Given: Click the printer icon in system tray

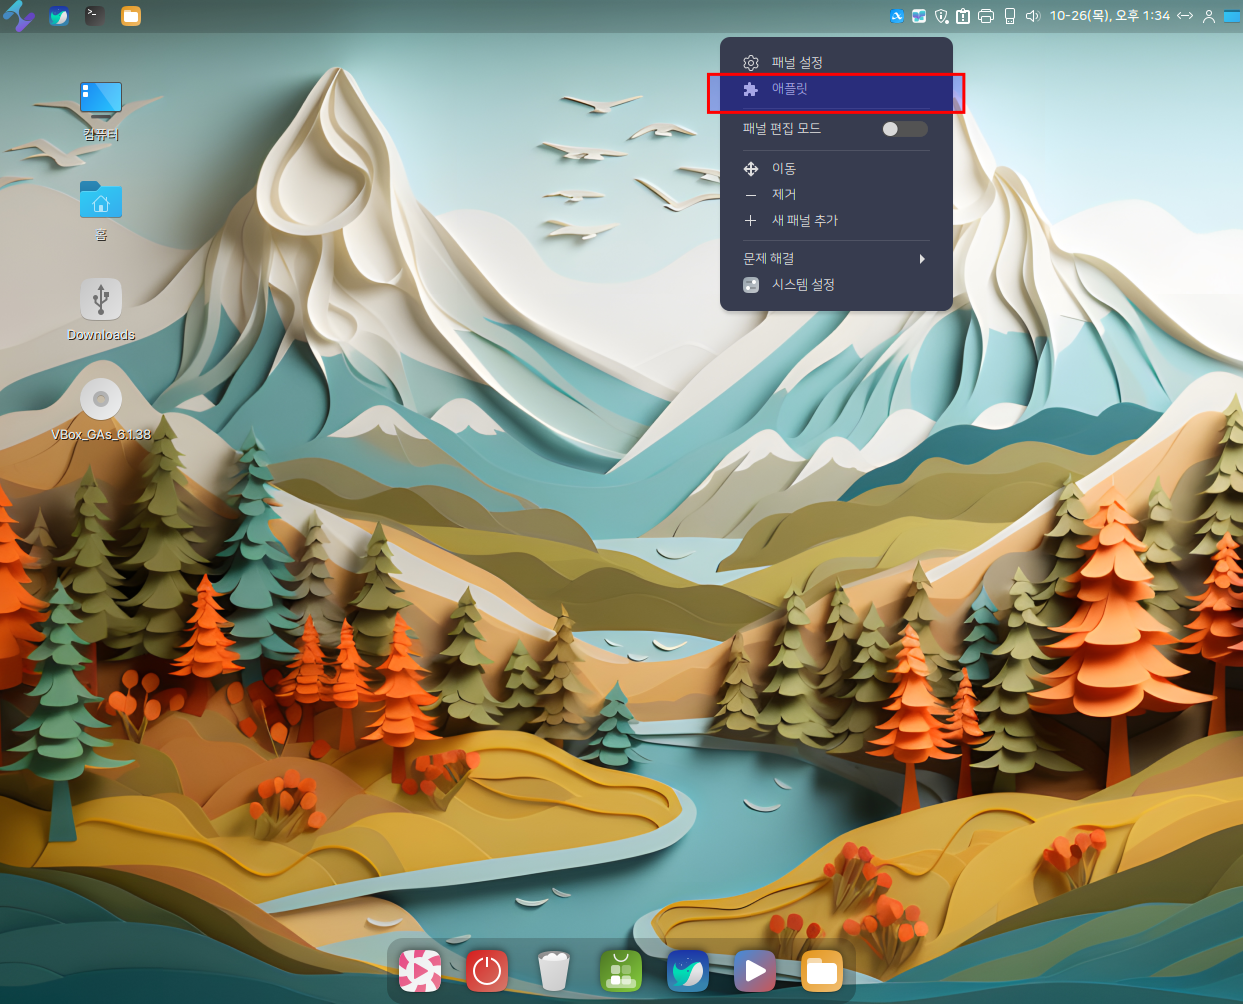Looking at the screenshot, I should 985,16.
